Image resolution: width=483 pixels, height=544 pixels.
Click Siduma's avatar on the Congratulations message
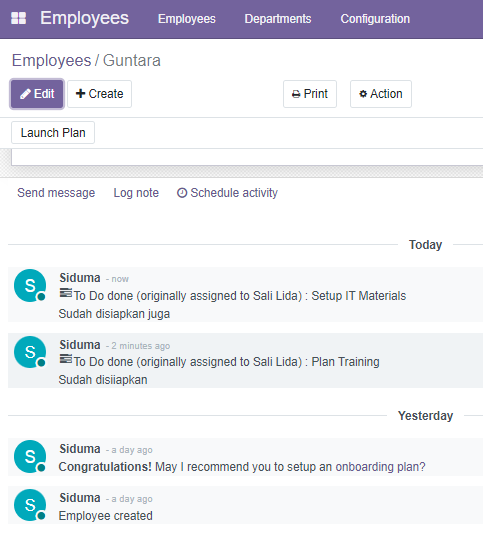click(30, 456)
